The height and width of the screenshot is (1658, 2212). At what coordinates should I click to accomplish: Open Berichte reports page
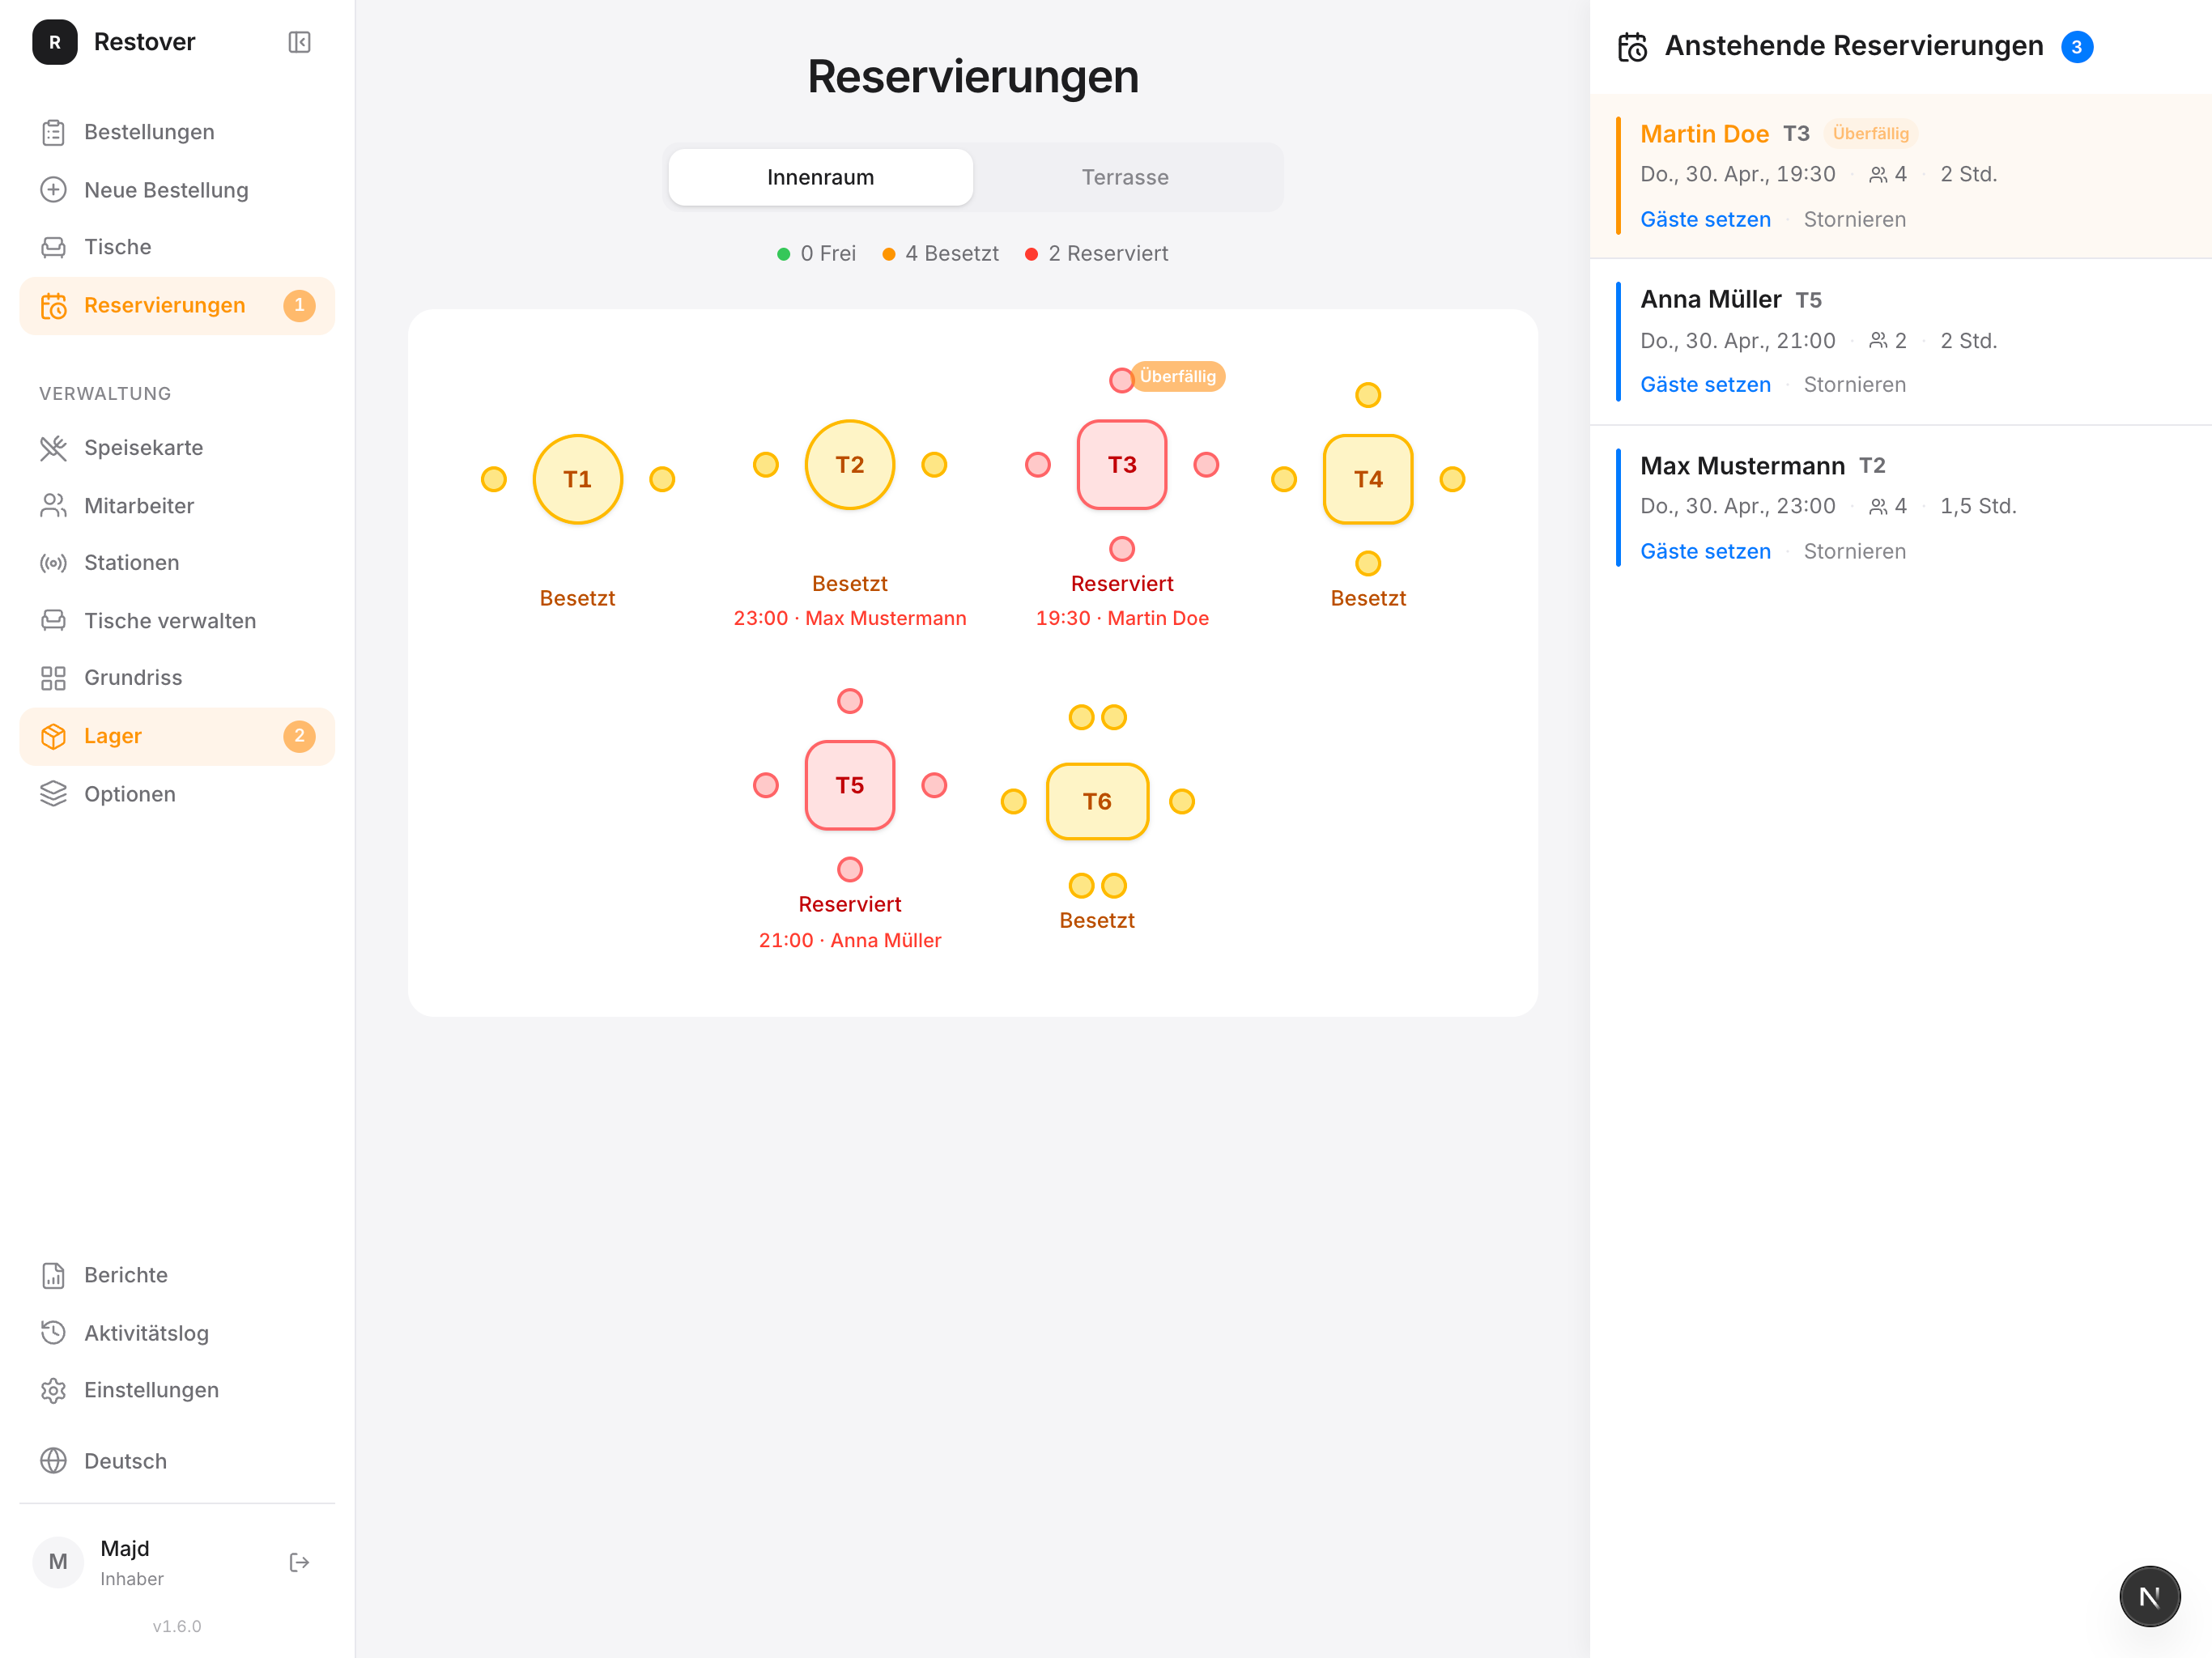click(x=177, y=1275)
